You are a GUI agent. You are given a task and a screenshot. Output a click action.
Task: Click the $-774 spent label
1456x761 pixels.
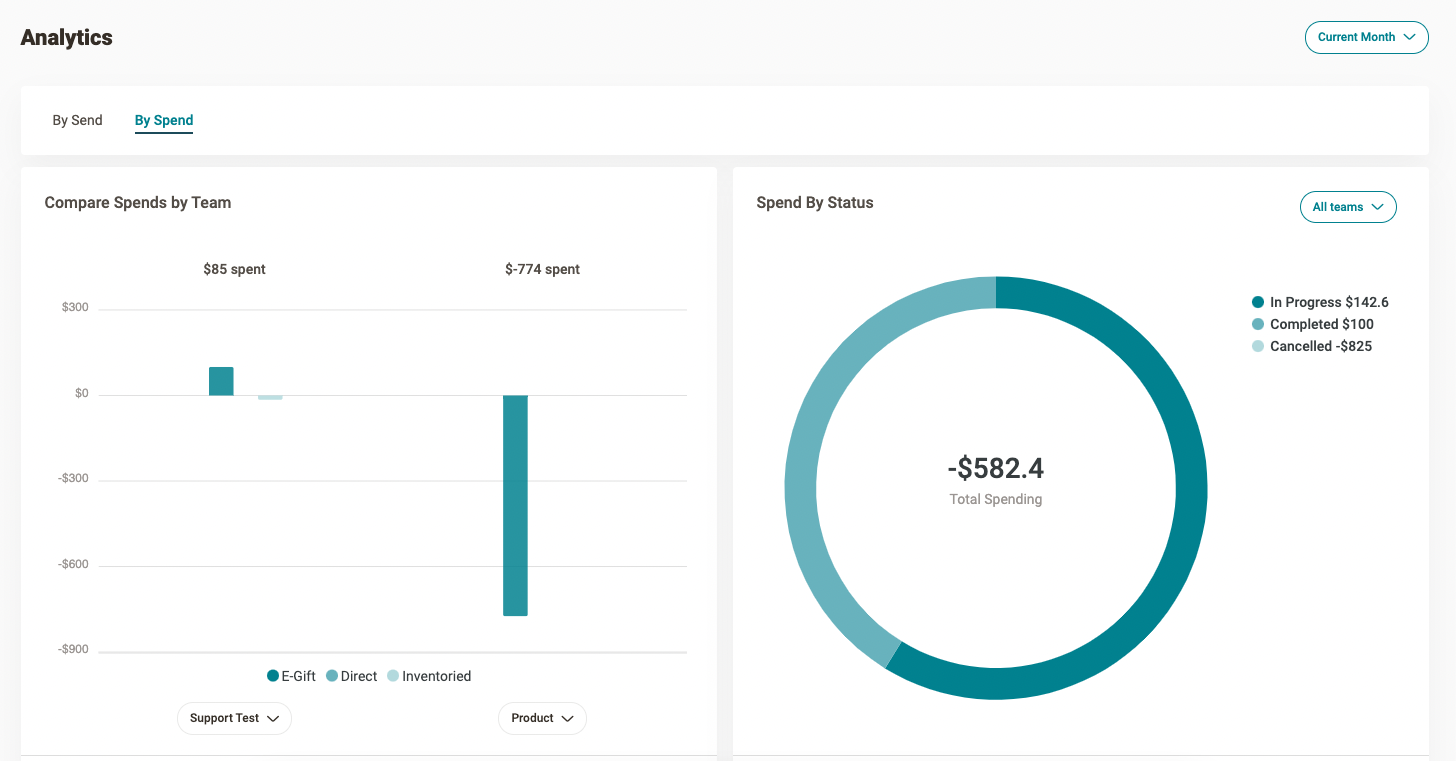point(542,269)
